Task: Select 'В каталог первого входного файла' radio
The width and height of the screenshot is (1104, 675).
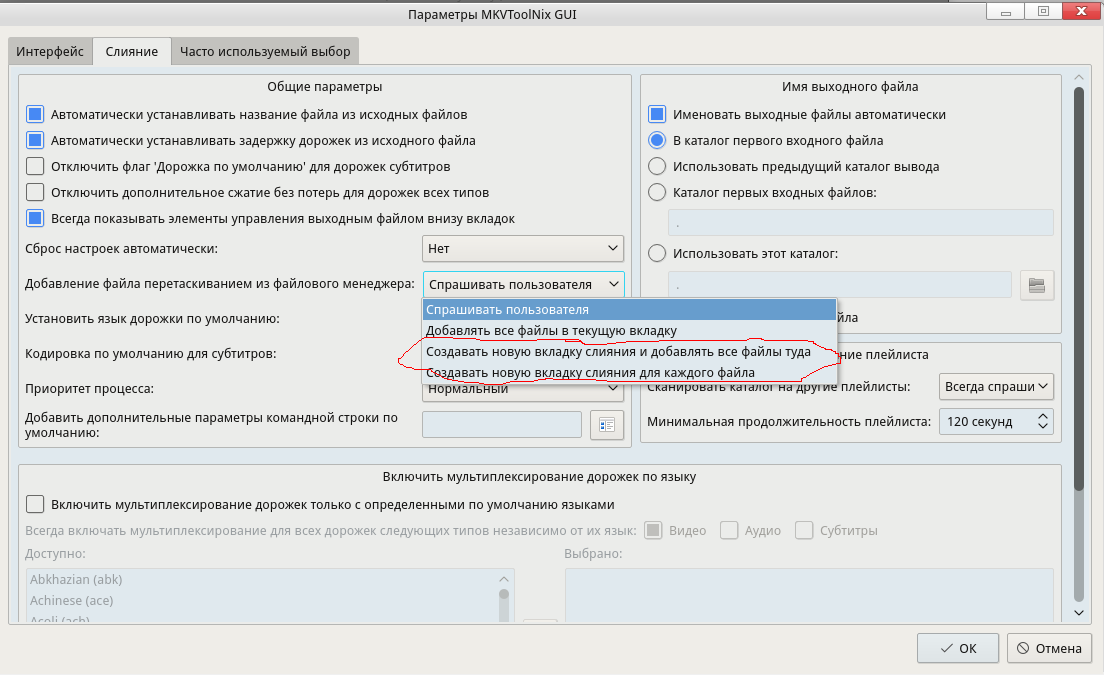Action: pyautogui.click(x=657, y=140)
